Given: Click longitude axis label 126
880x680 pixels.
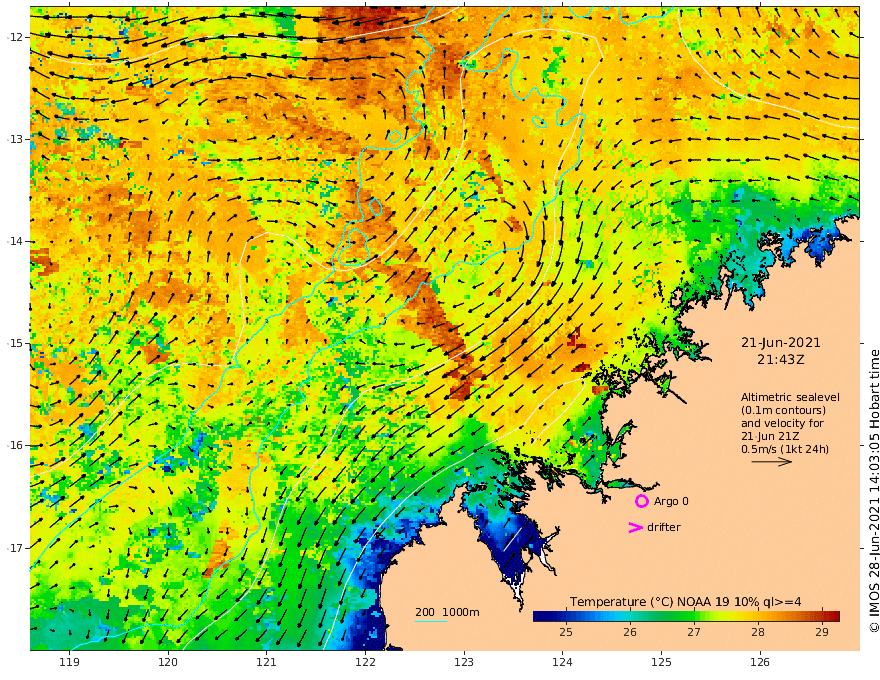Looking at the screenshot, I should click(x=760, y=662).
